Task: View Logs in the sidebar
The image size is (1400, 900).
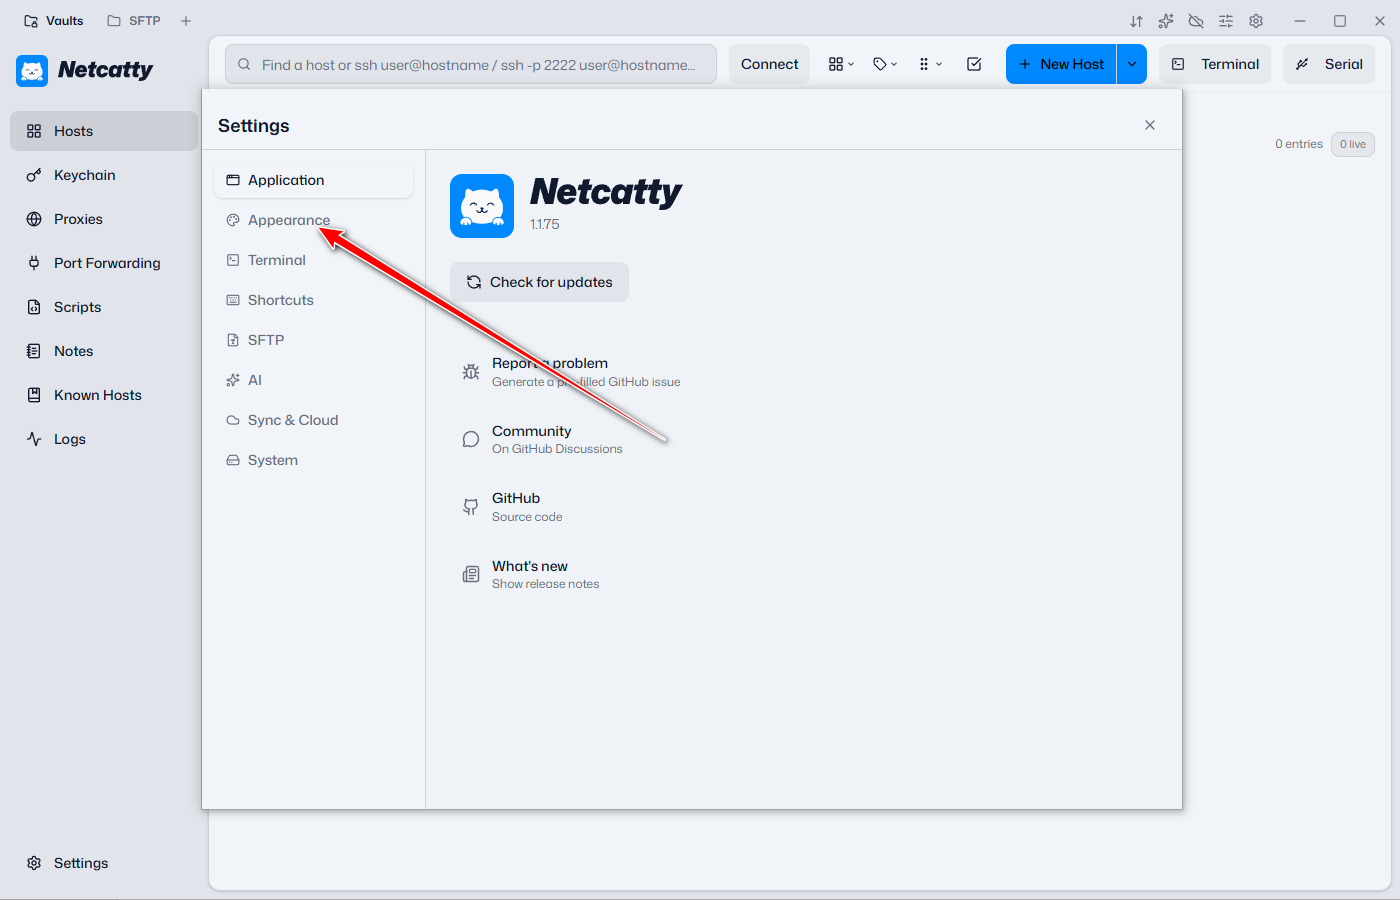Action: pos(104,439)
